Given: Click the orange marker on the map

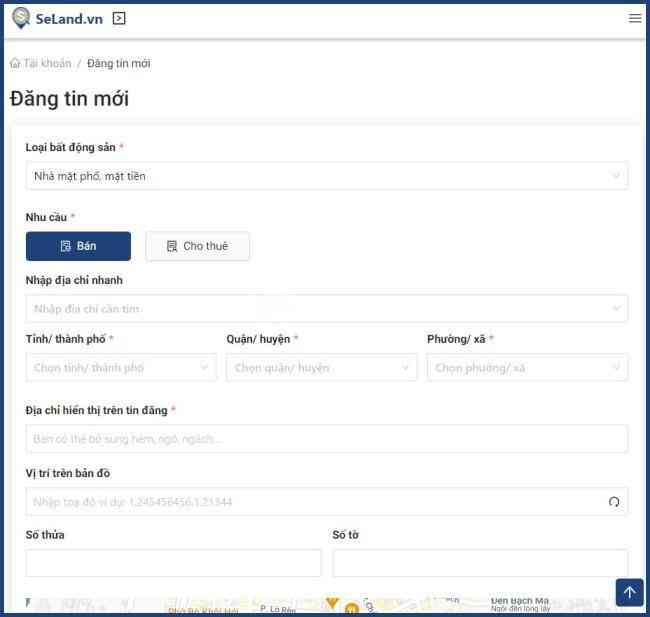Looking at the screenshot, I should [x=332, y=602].
